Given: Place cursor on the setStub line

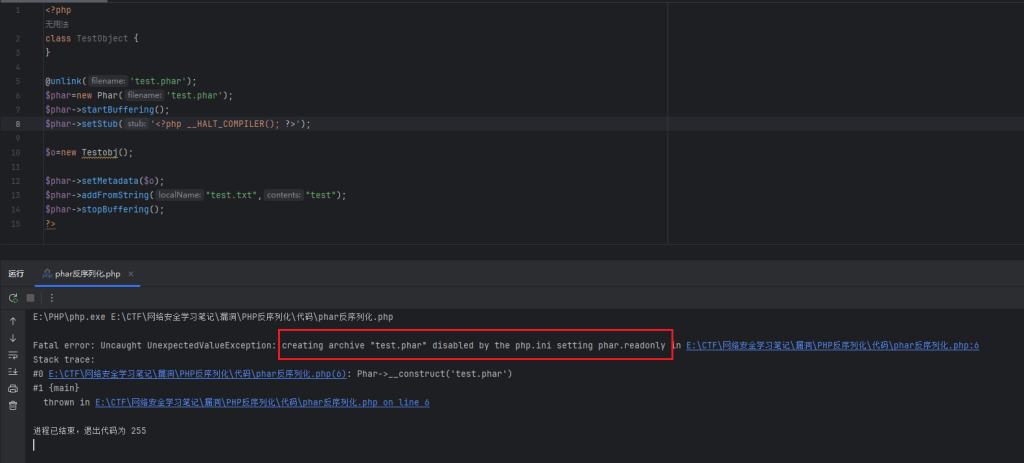Looking at the screenshot, I should click(200, 124).
